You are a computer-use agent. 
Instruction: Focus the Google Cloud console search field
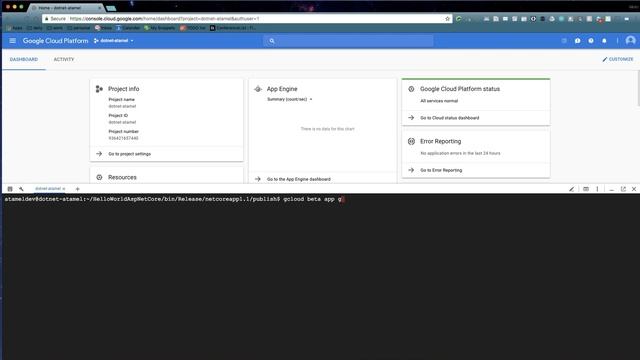(x=349, y=41)
